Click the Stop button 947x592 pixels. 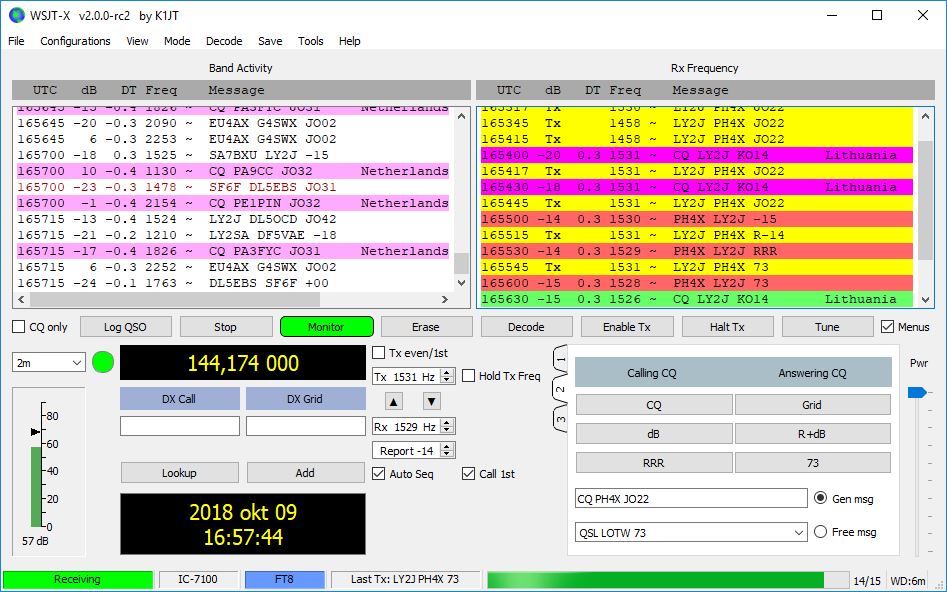[225, 327]
